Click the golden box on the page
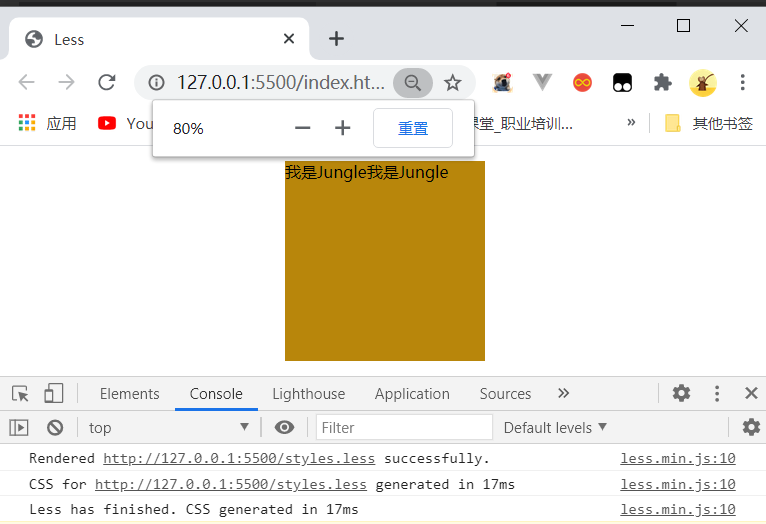 click(385, 261)
